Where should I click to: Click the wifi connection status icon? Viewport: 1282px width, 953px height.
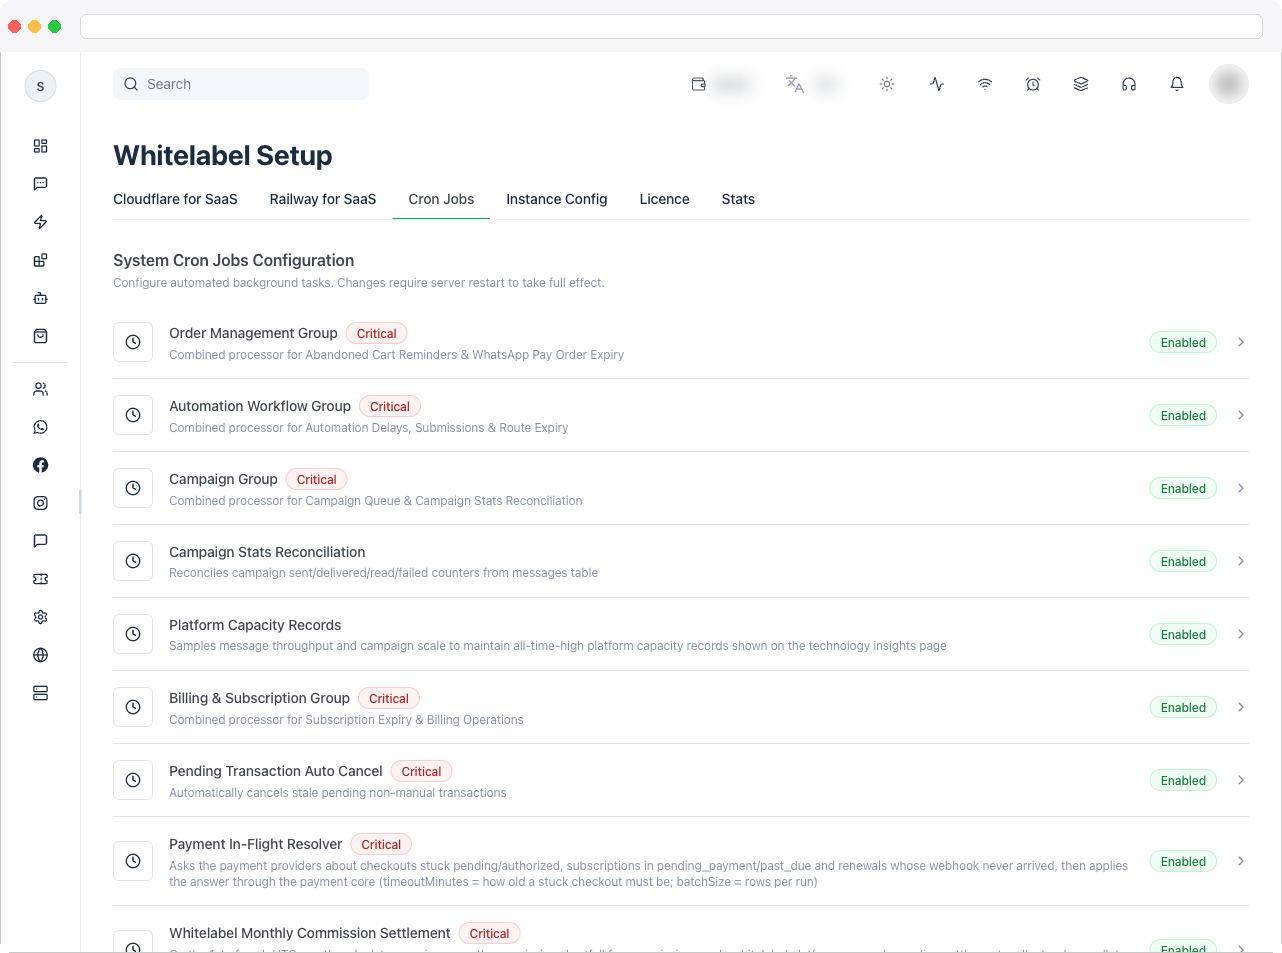click(x=985, y=84)
